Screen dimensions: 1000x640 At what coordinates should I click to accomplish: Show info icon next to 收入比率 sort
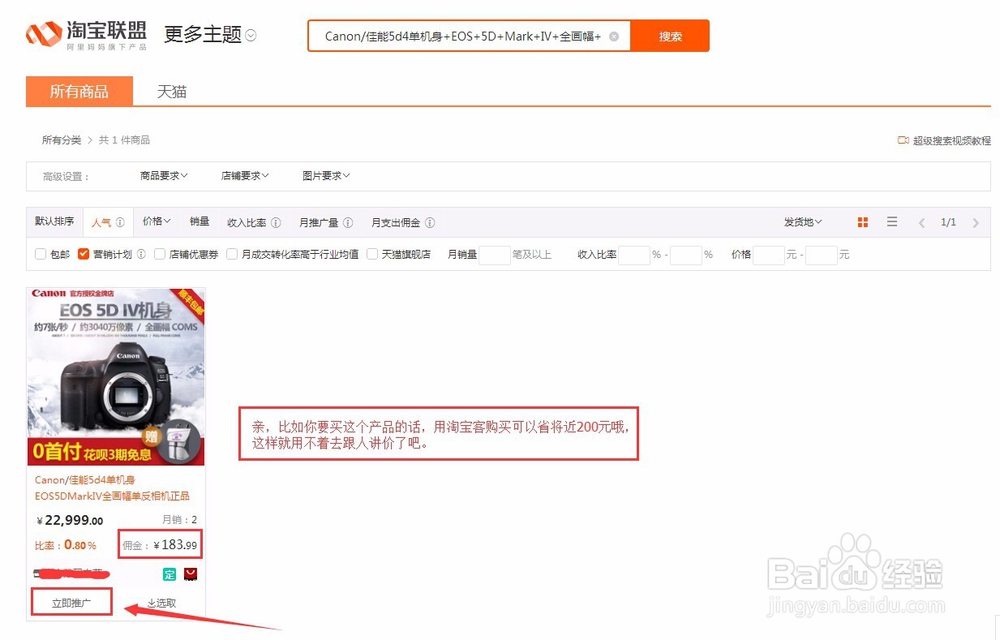pos(276,222)
